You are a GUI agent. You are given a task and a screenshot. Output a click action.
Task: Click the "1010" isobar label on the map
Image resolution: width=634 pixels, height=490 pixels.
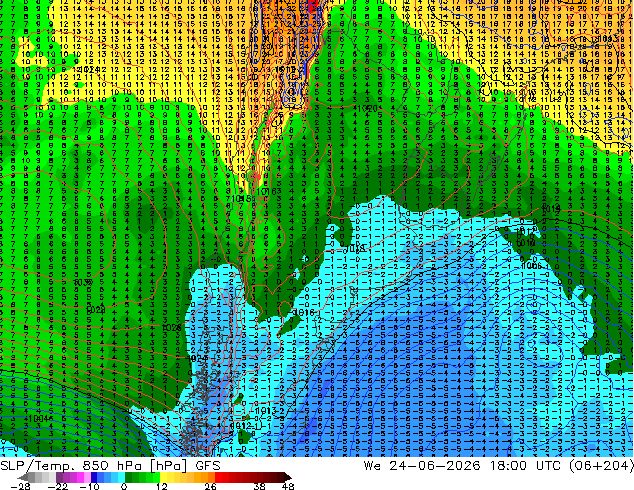[x=526, y=243]
